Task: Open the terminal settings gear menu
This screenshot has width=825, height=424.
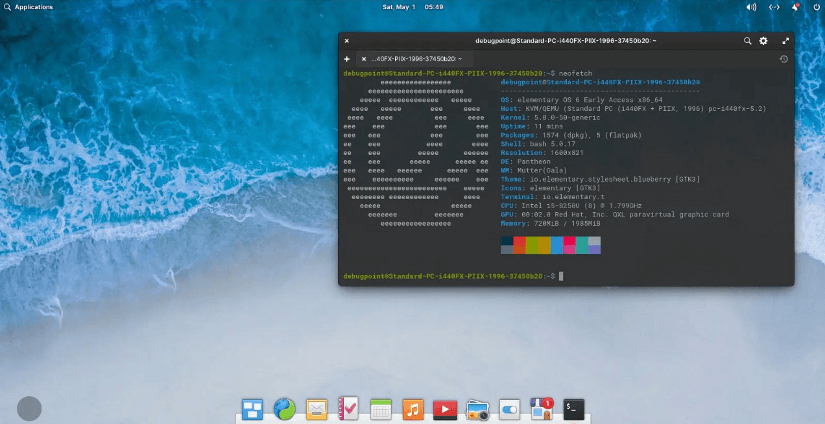Action: coord(763,41)
